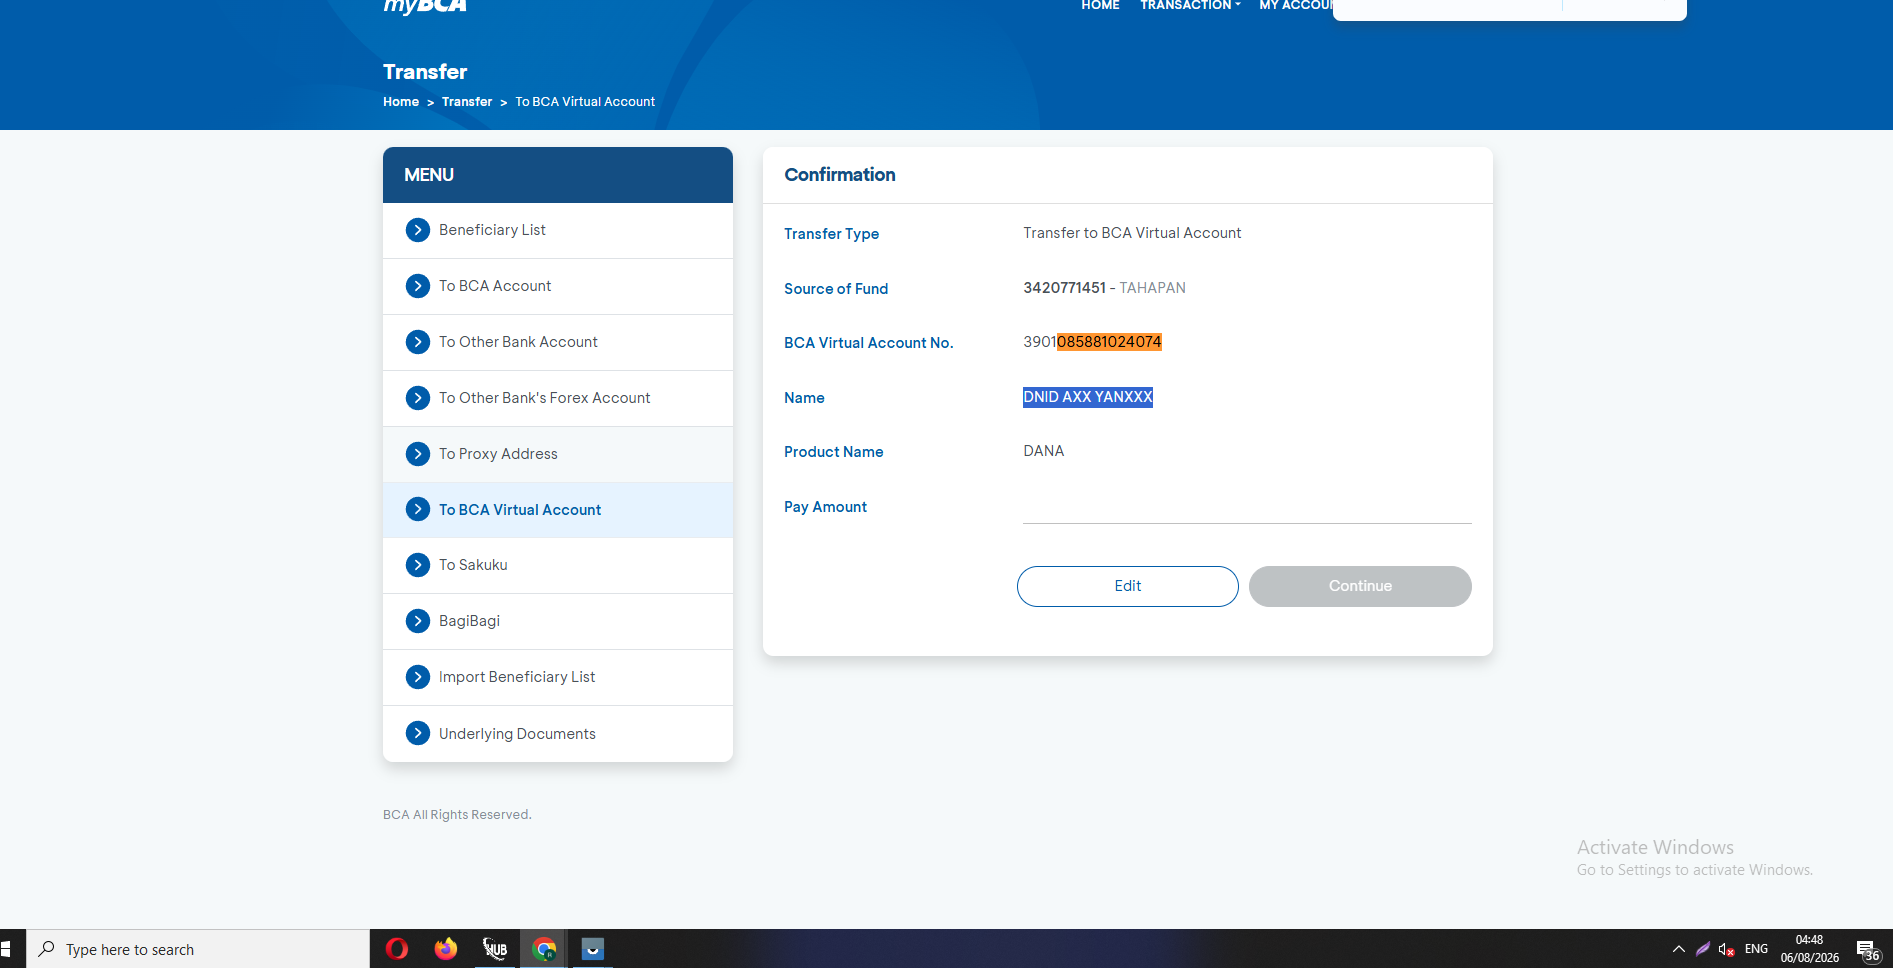The height and width of the screenshot is (968, 1893).
Task: Click the selected name DNID AXX YANXXX
Action: tap(1088, 397)
